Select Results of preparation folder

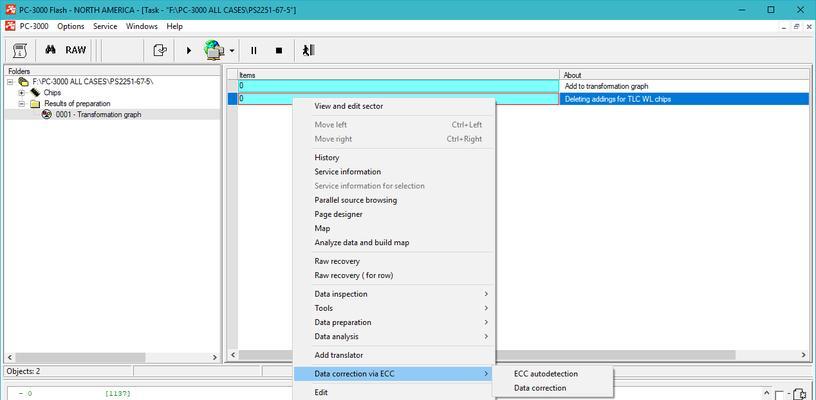(x=77, y=104)
